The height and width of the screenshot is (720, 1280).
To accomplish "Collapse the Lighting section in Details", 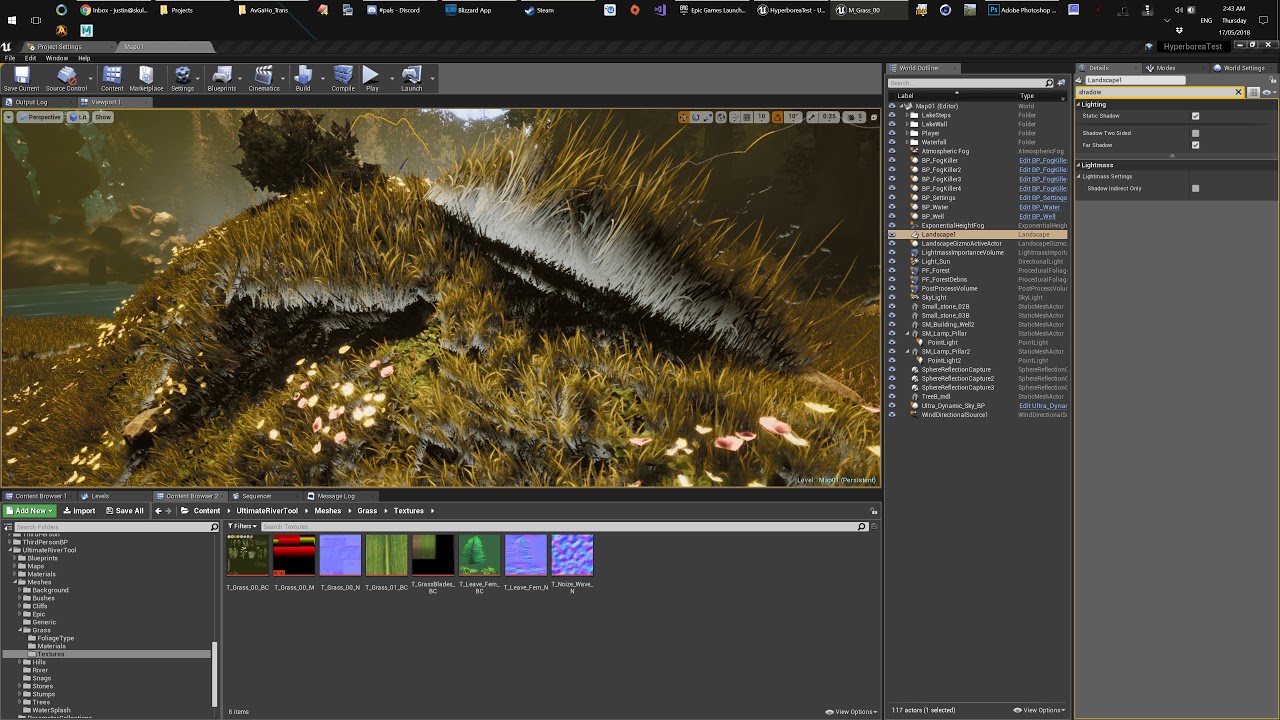I will (x=1079, y=104).
